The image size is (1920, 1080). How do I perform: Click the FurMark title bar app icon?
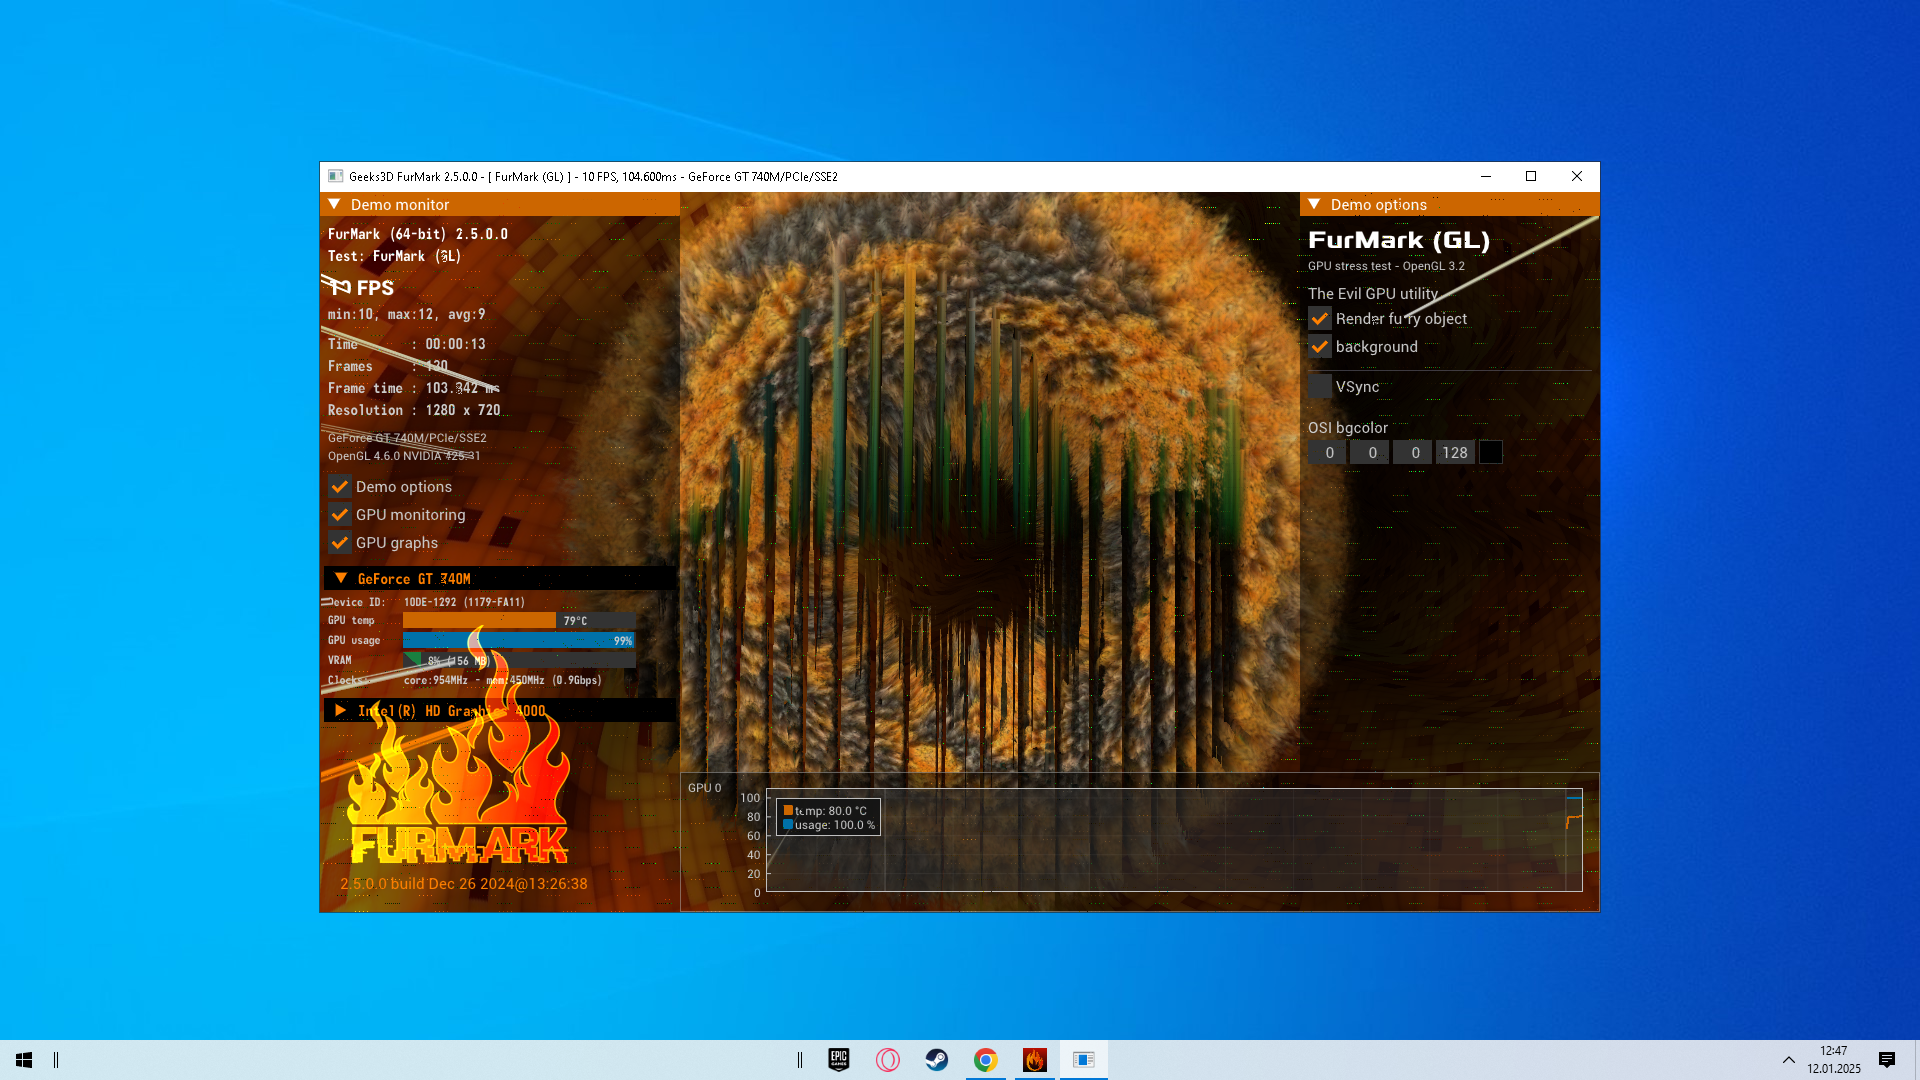(x=336, y=176)
